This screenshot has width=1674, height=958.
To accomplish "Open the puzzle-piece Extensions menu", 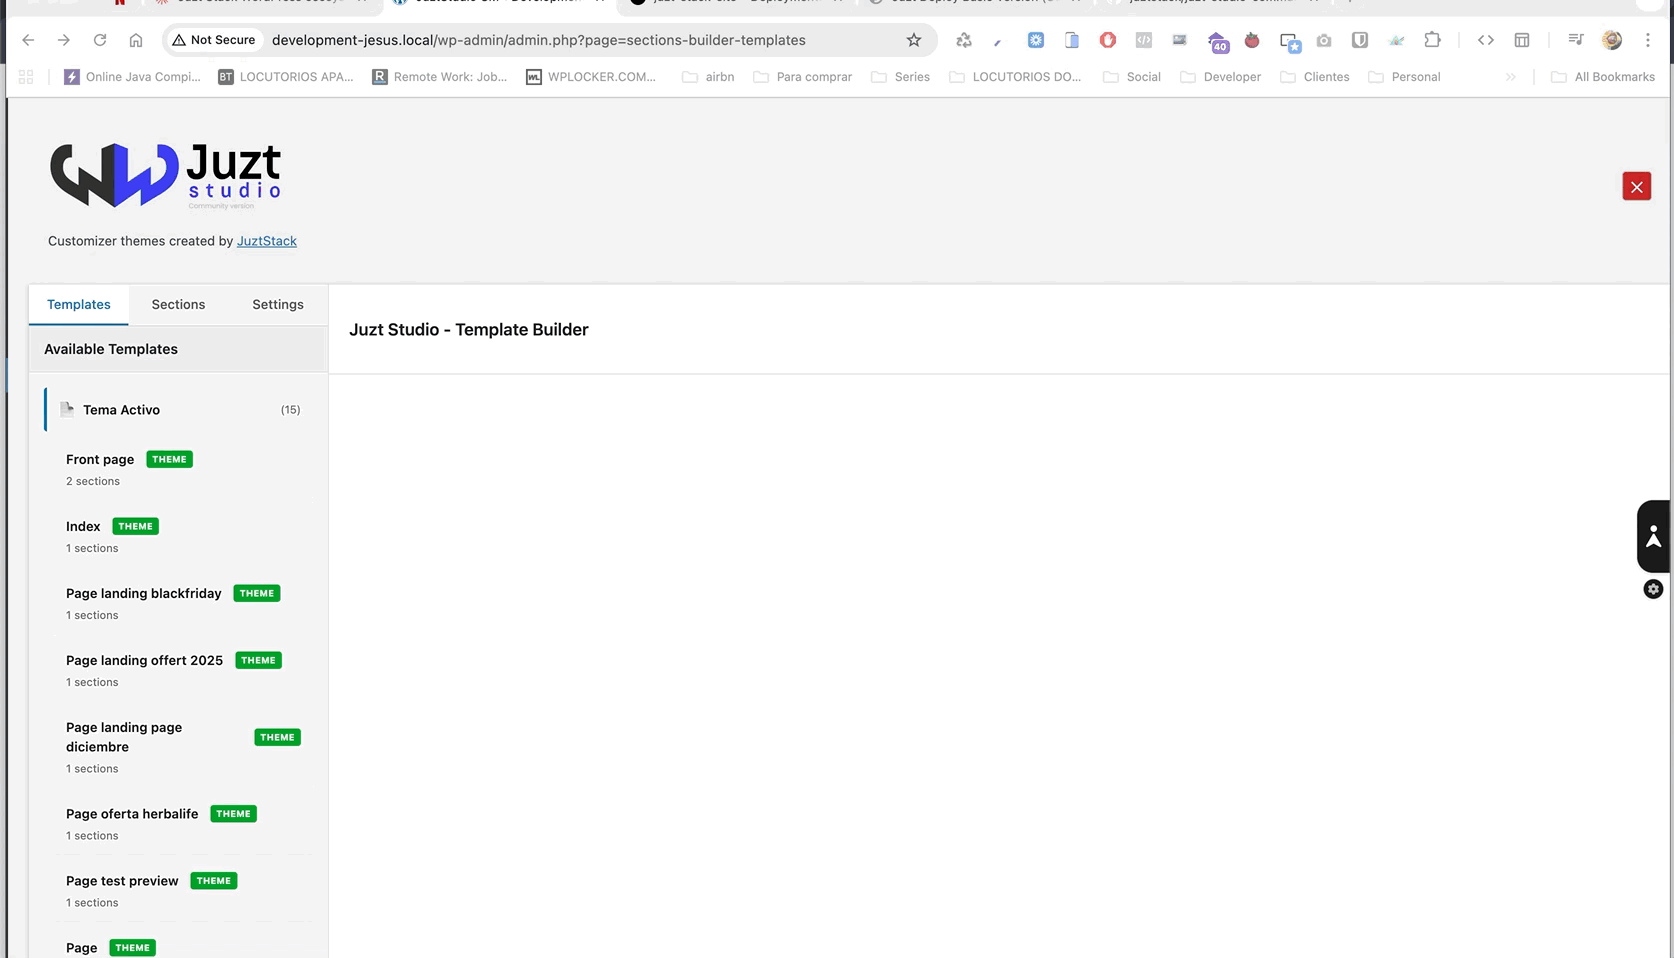I will pos(1433,40).
